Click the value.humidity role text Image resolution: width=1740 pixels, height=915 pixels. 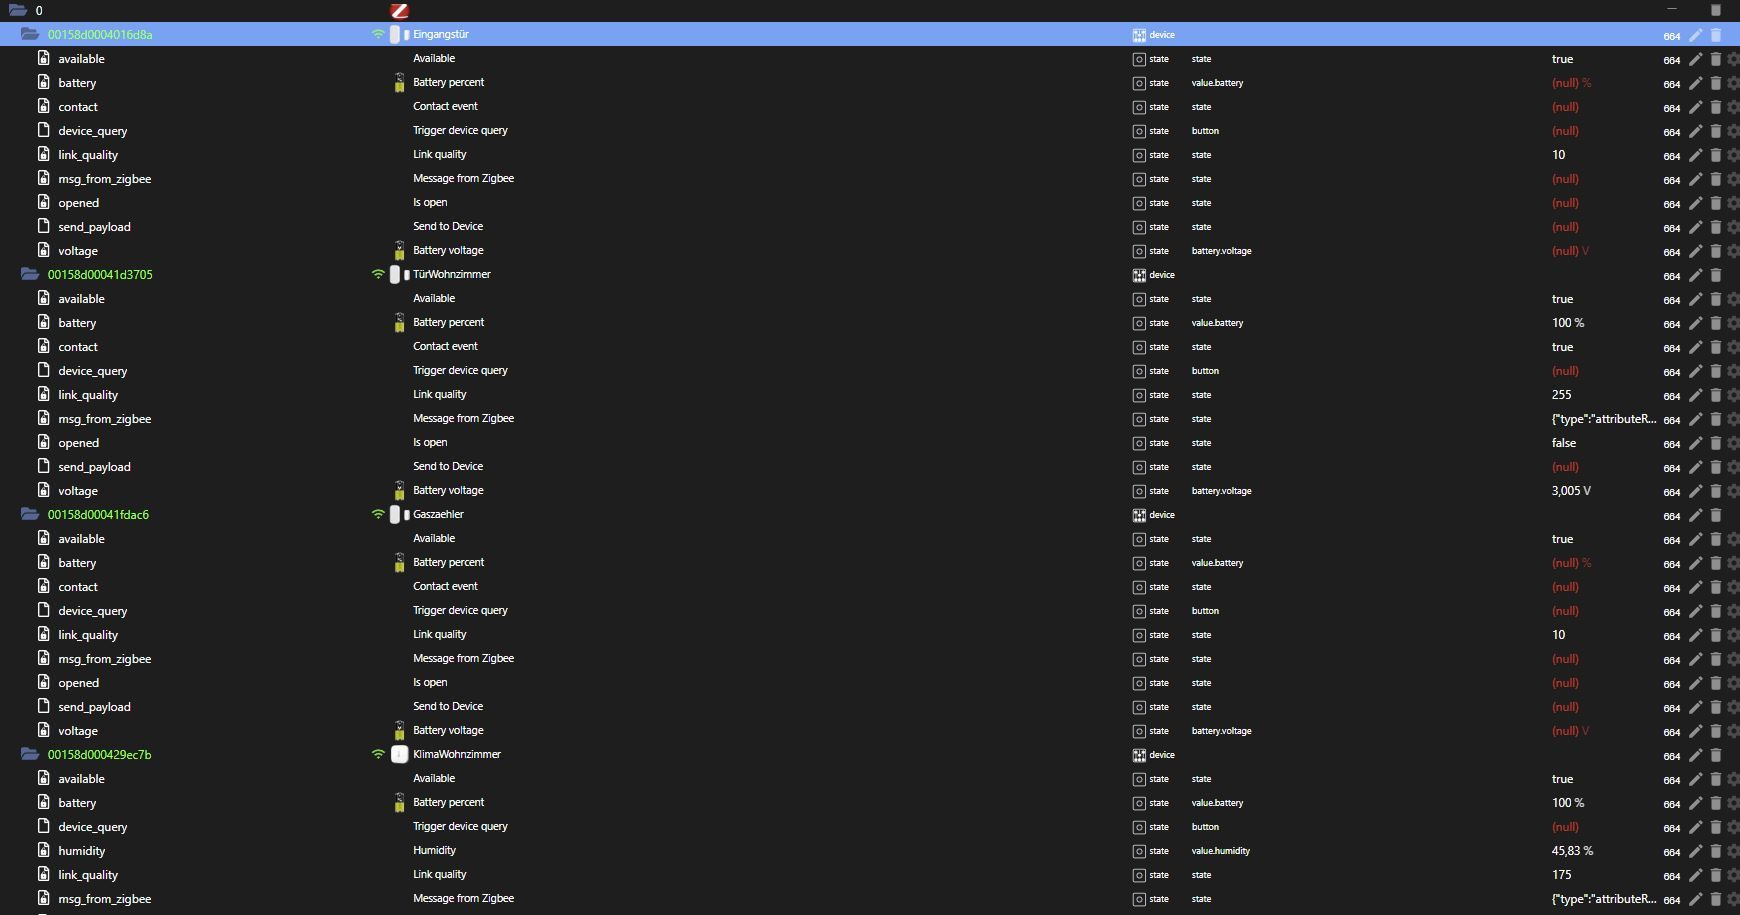coord(1221,851)
